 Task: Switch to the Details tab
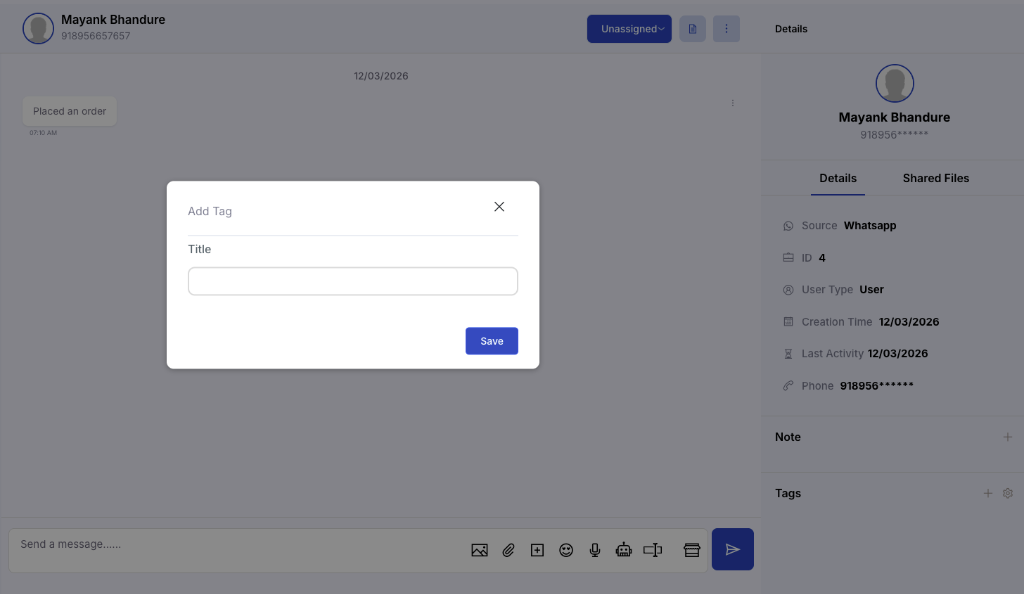click(x=838, y=178)
